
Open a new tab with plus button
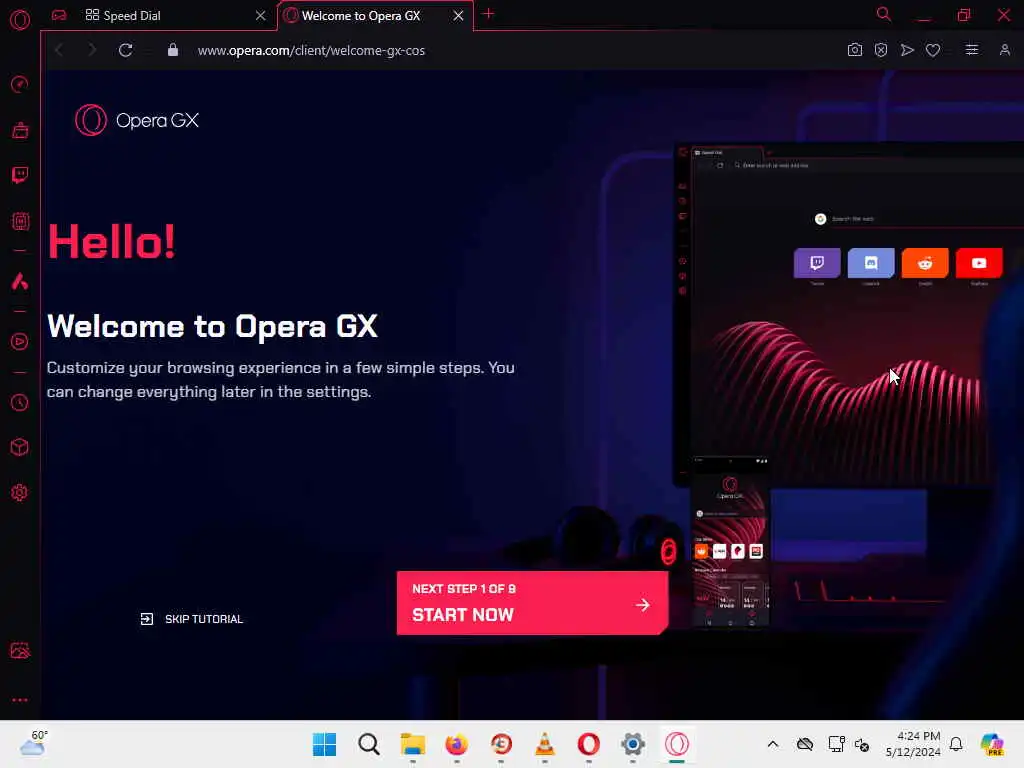point(488,14)
